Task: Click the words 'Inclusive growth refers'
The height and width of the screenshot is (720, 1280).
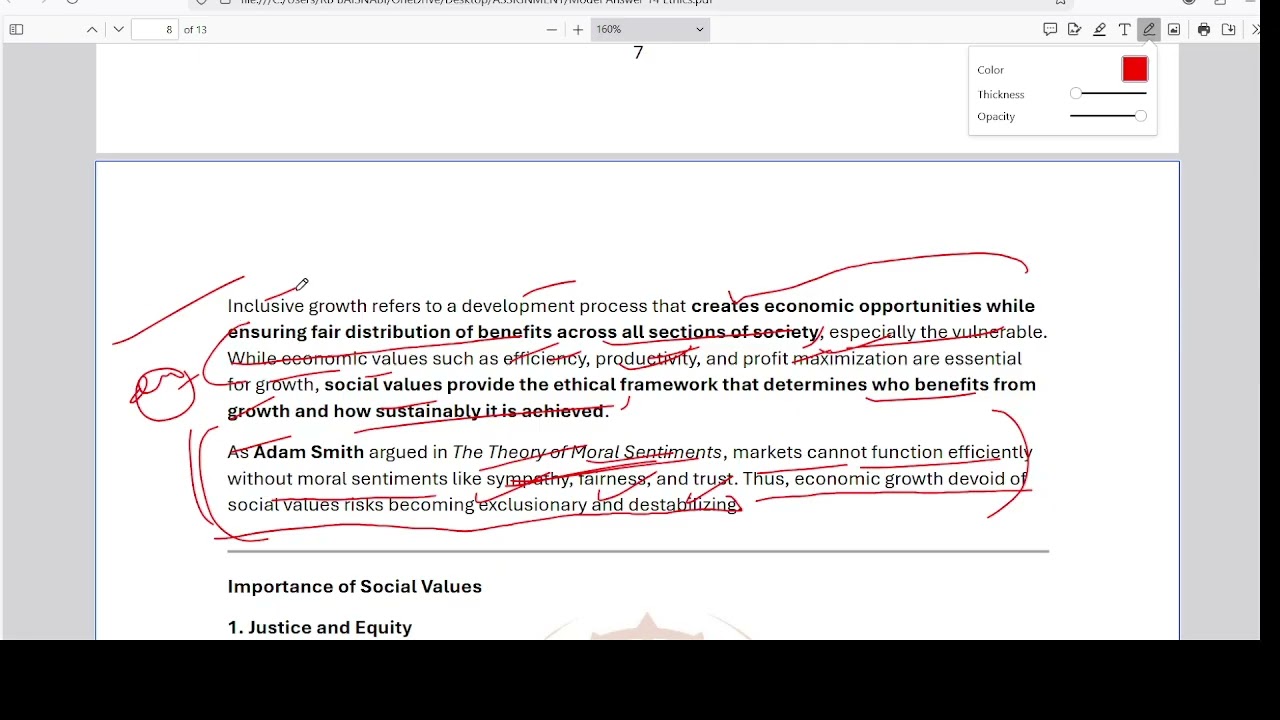Action: [x=311, y=306]
